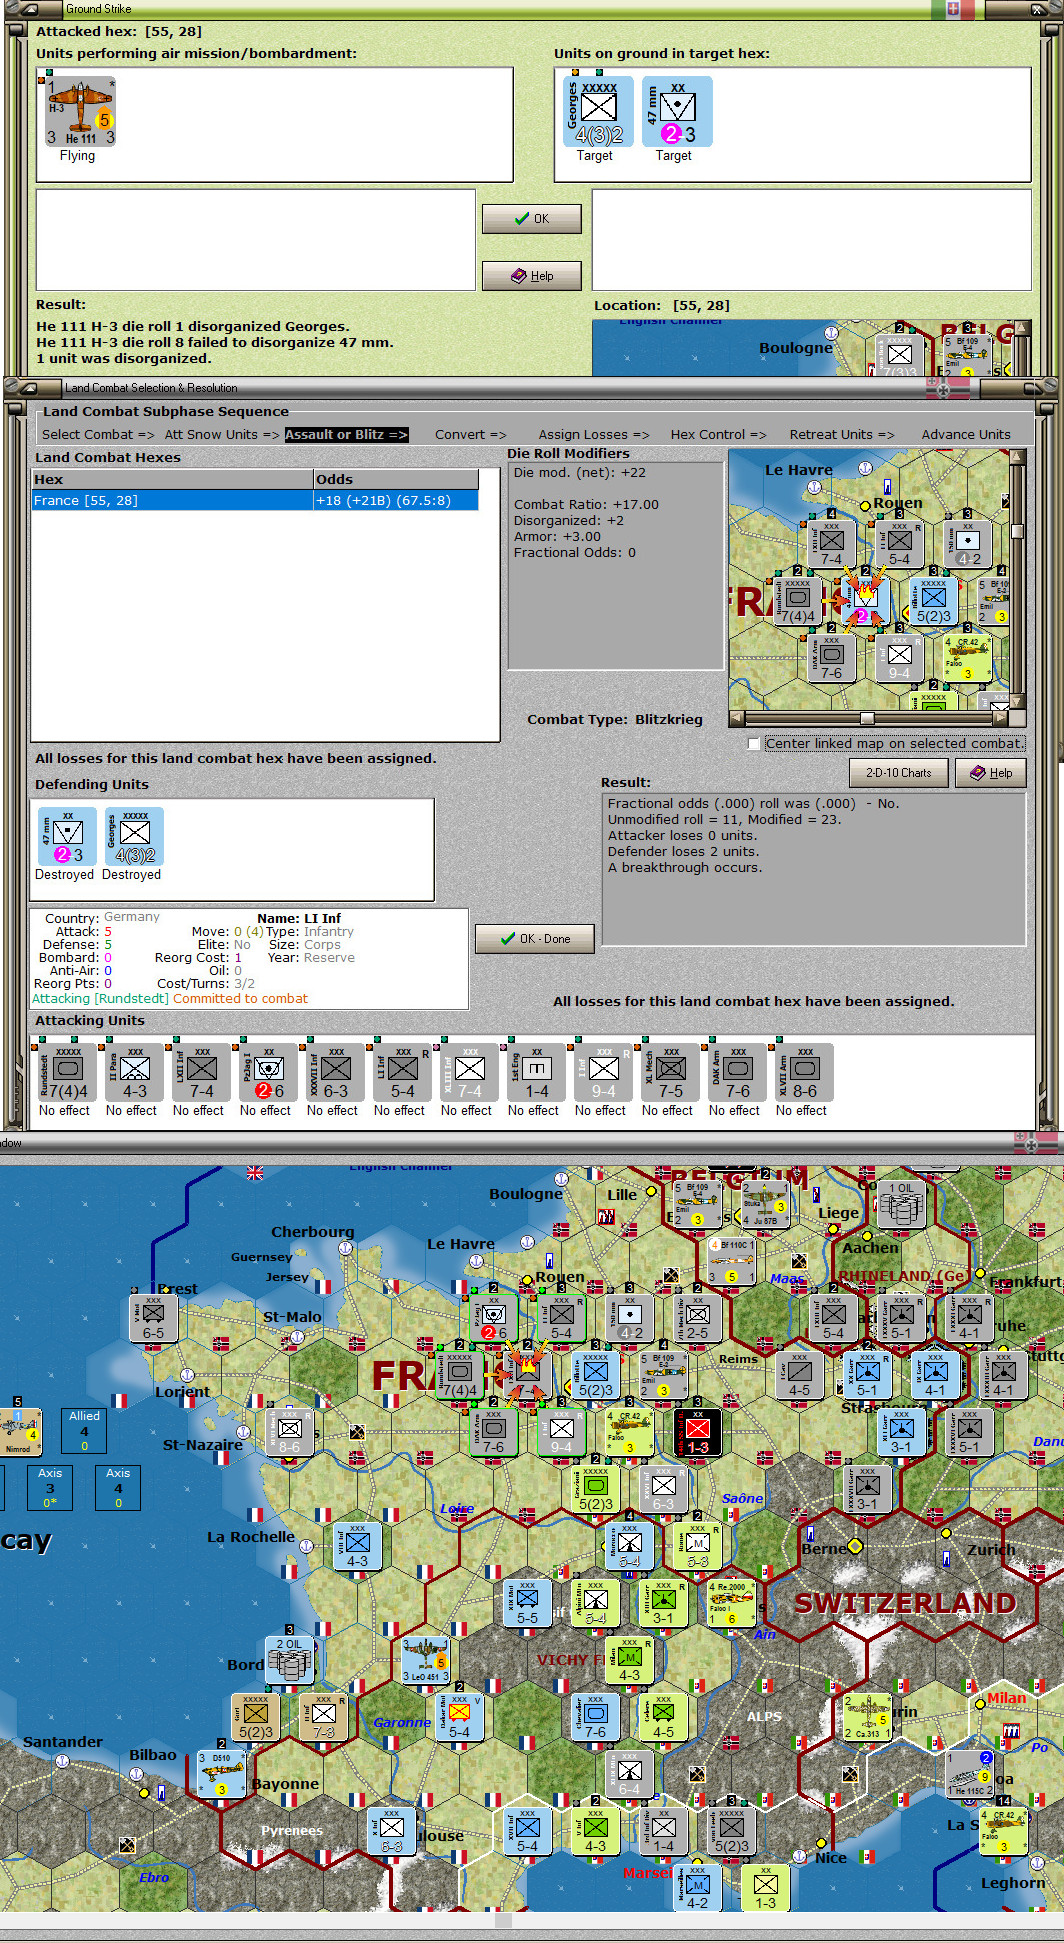Select the 1st Eng 1-4 attacking unit
This screenshot has height=1943, width=1064.
point(536,1072)
